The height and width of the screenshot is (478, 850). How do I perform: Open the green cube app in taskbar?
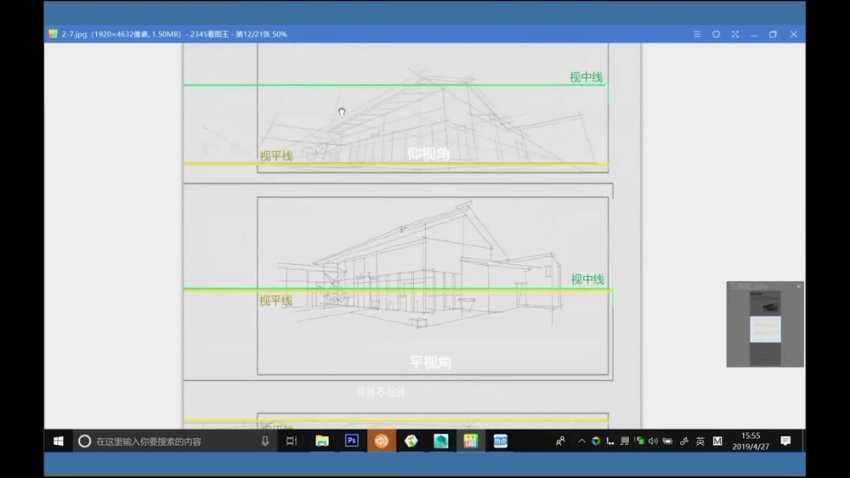coord(411,441)
